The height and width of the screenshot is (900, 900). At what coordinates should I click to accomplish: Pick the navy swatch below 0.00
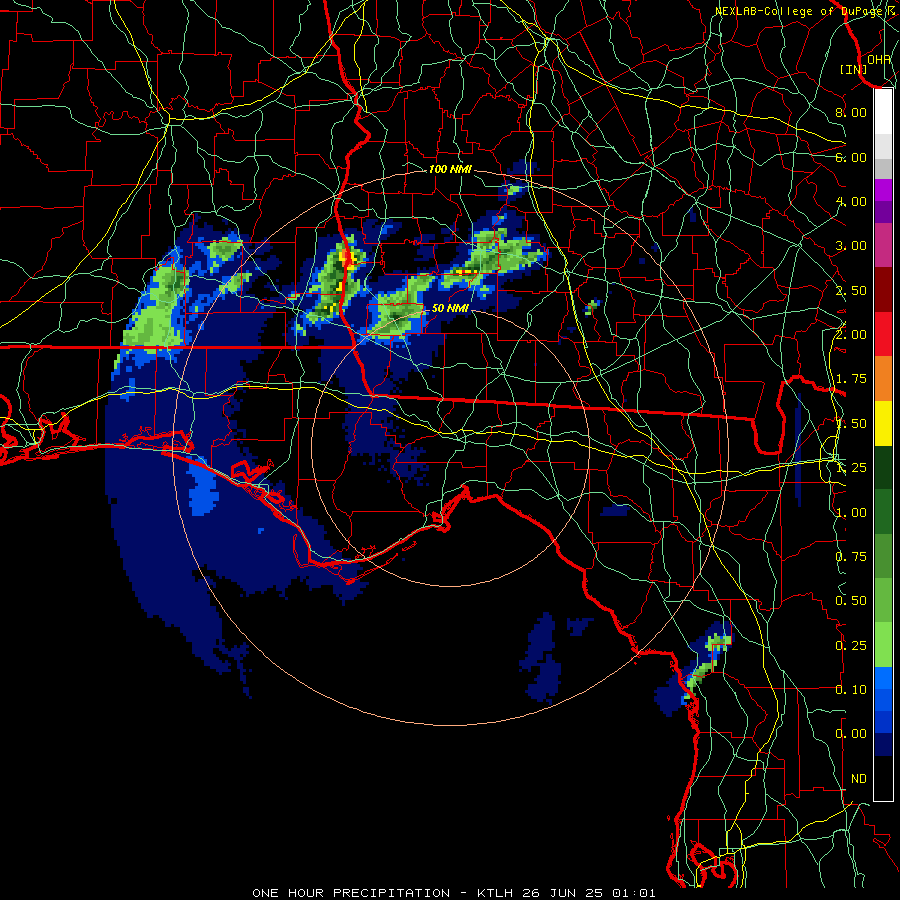click(x=883, y=745)
